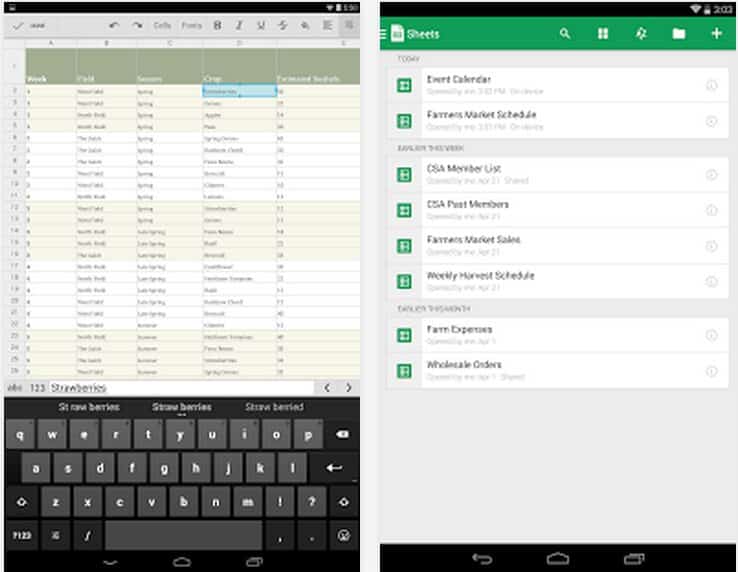This screenshot has width=738, height=572.
Task: Open the Cells formatting menu
Action: 162,25
